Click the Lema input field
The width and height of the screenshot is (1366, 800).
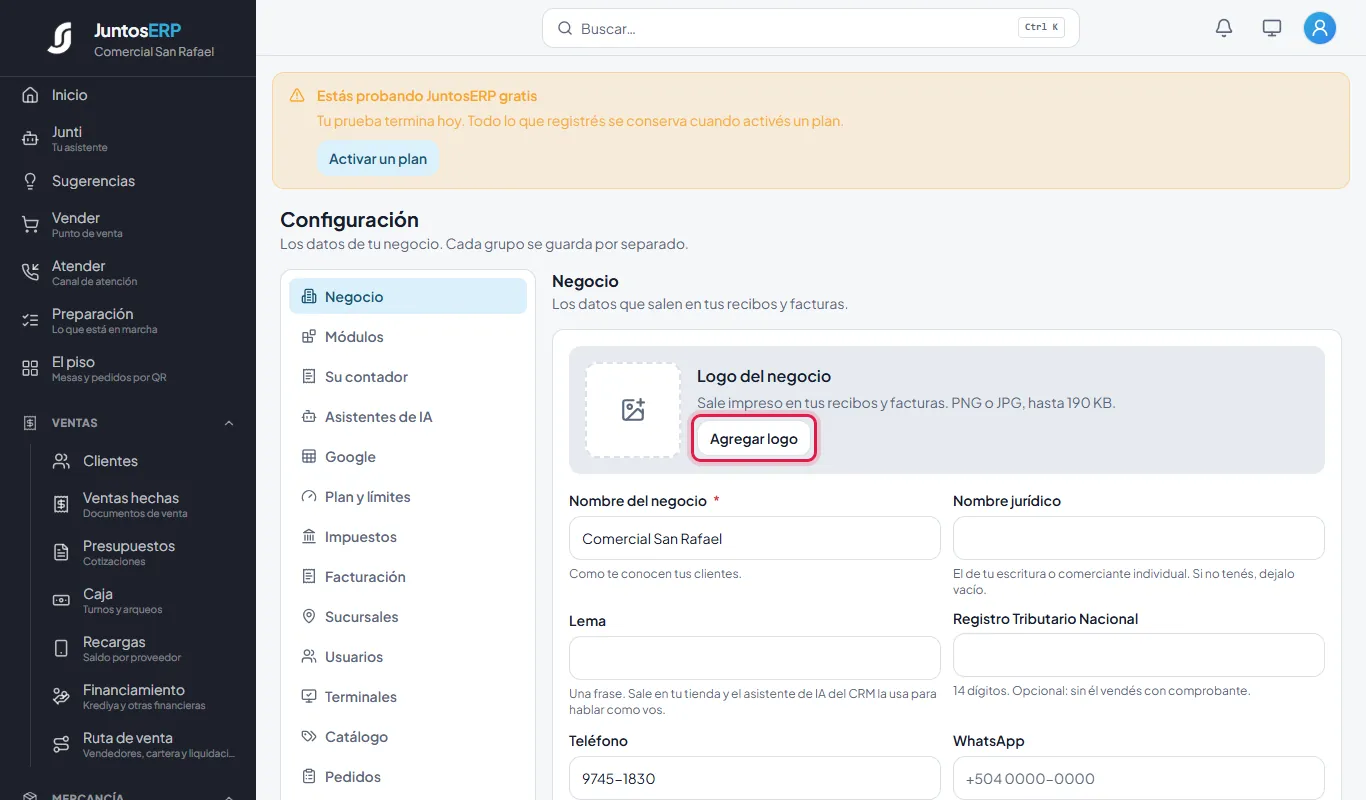click(755, 658)
